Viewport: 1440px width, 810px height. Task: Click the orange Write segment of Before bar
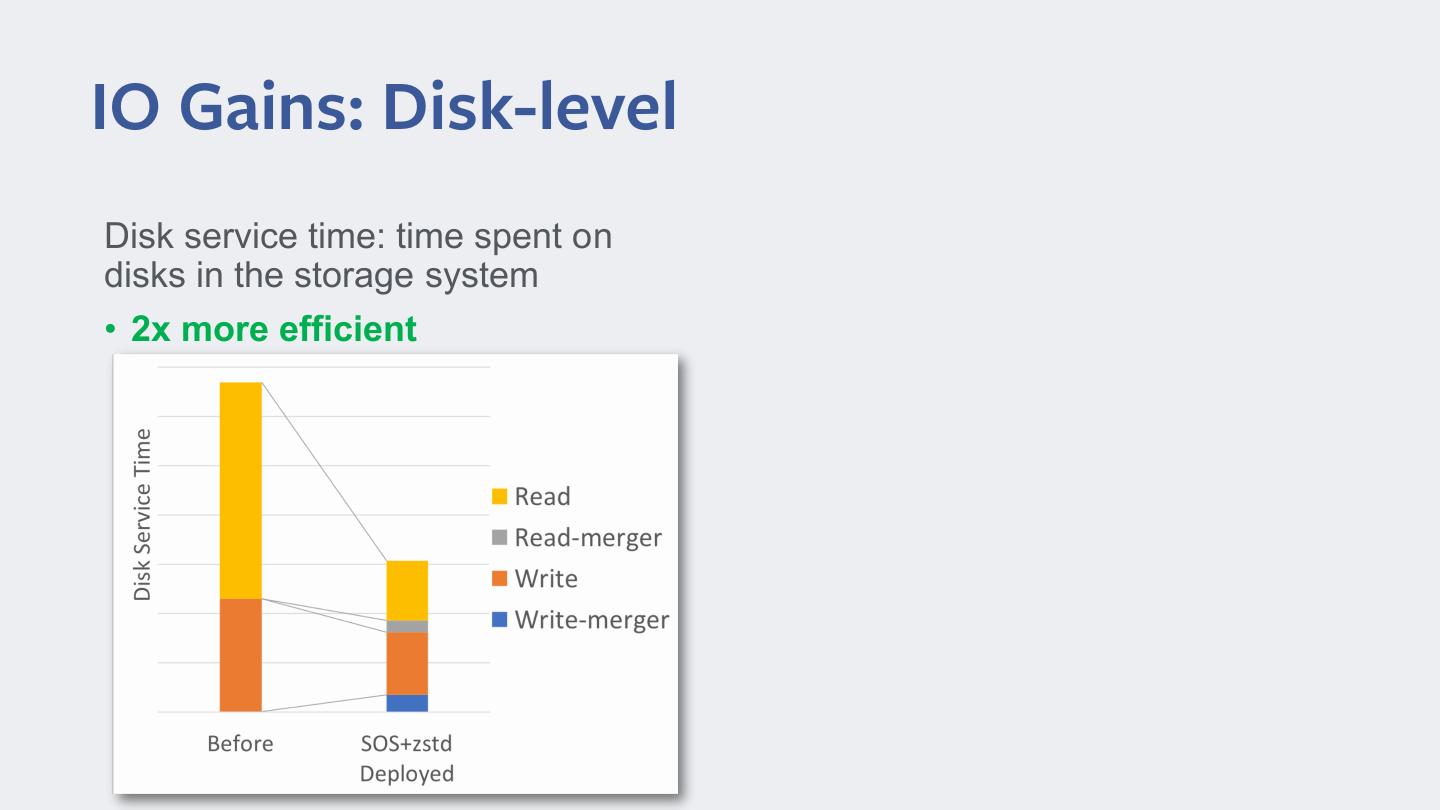coord(240,655)
